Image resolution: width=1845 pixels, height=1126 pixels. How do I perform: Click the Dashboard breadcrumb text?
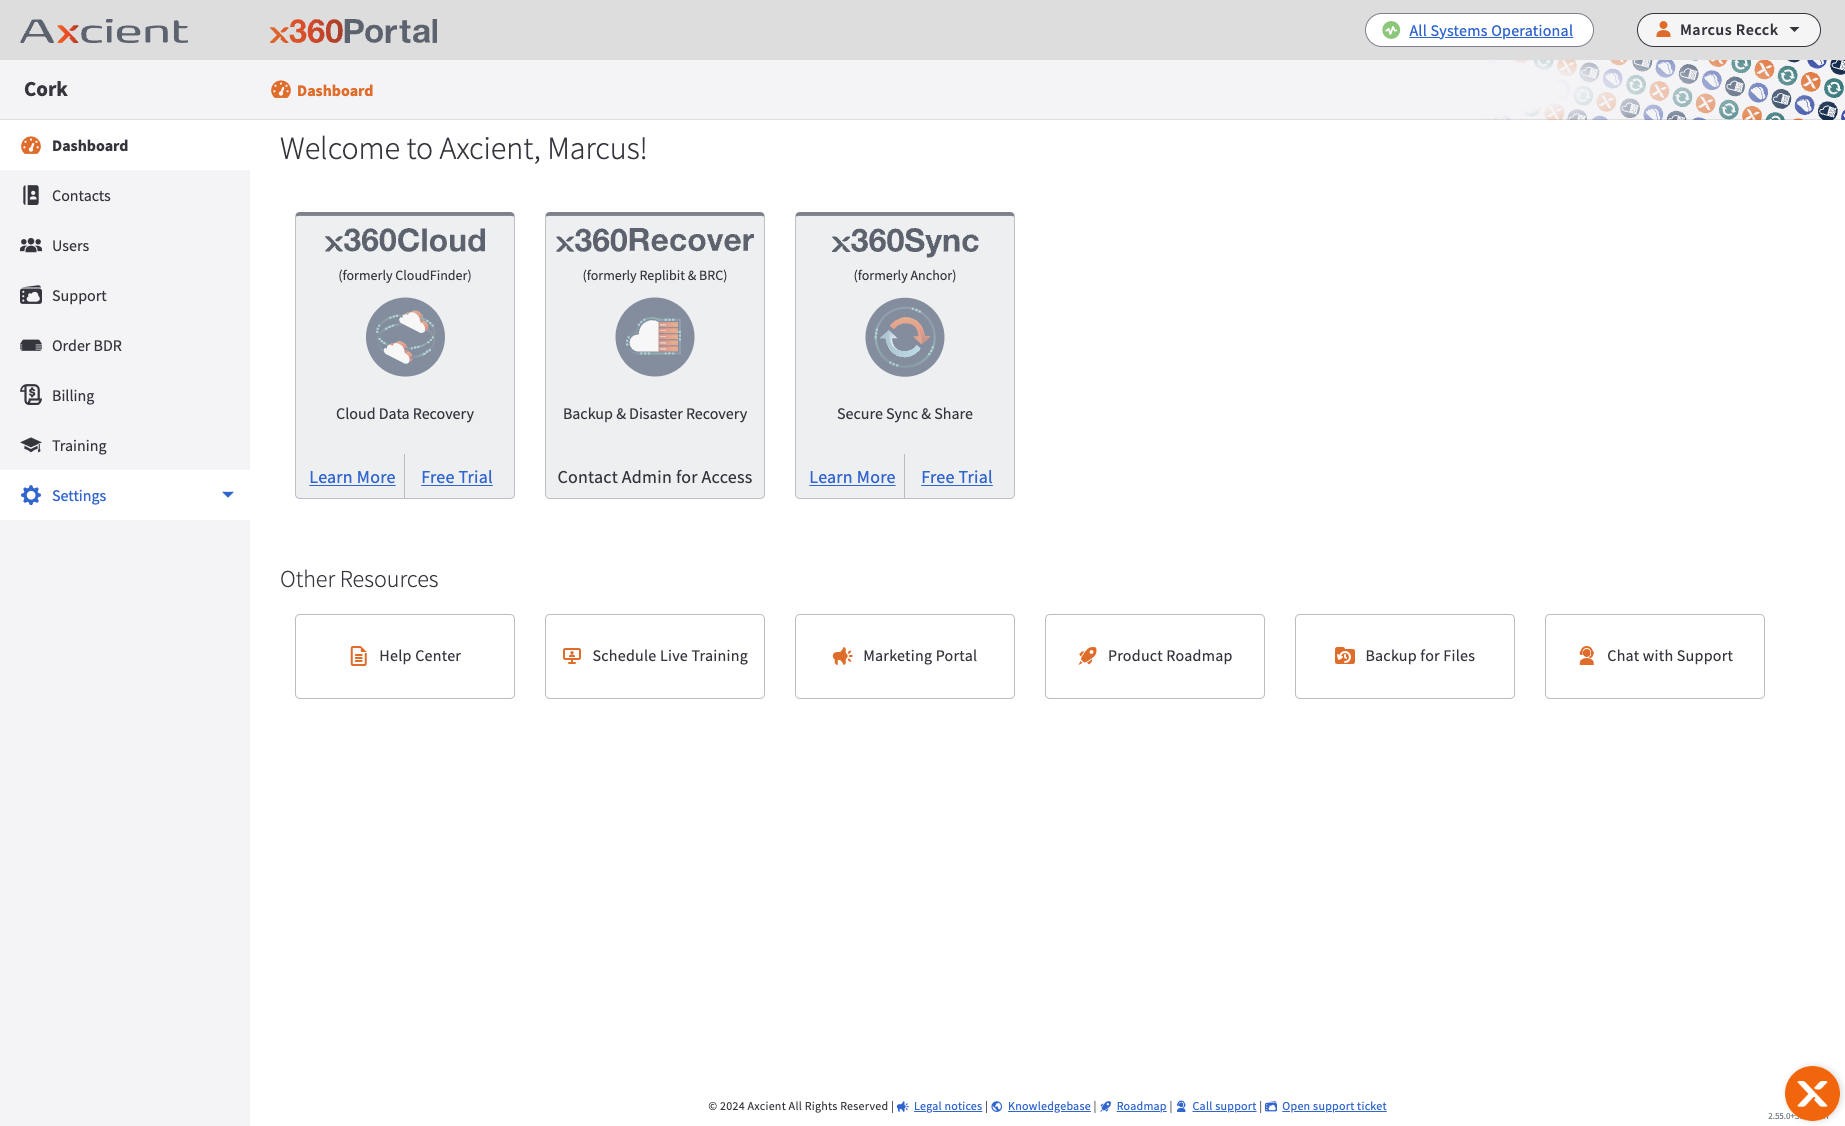pos(335,90)
